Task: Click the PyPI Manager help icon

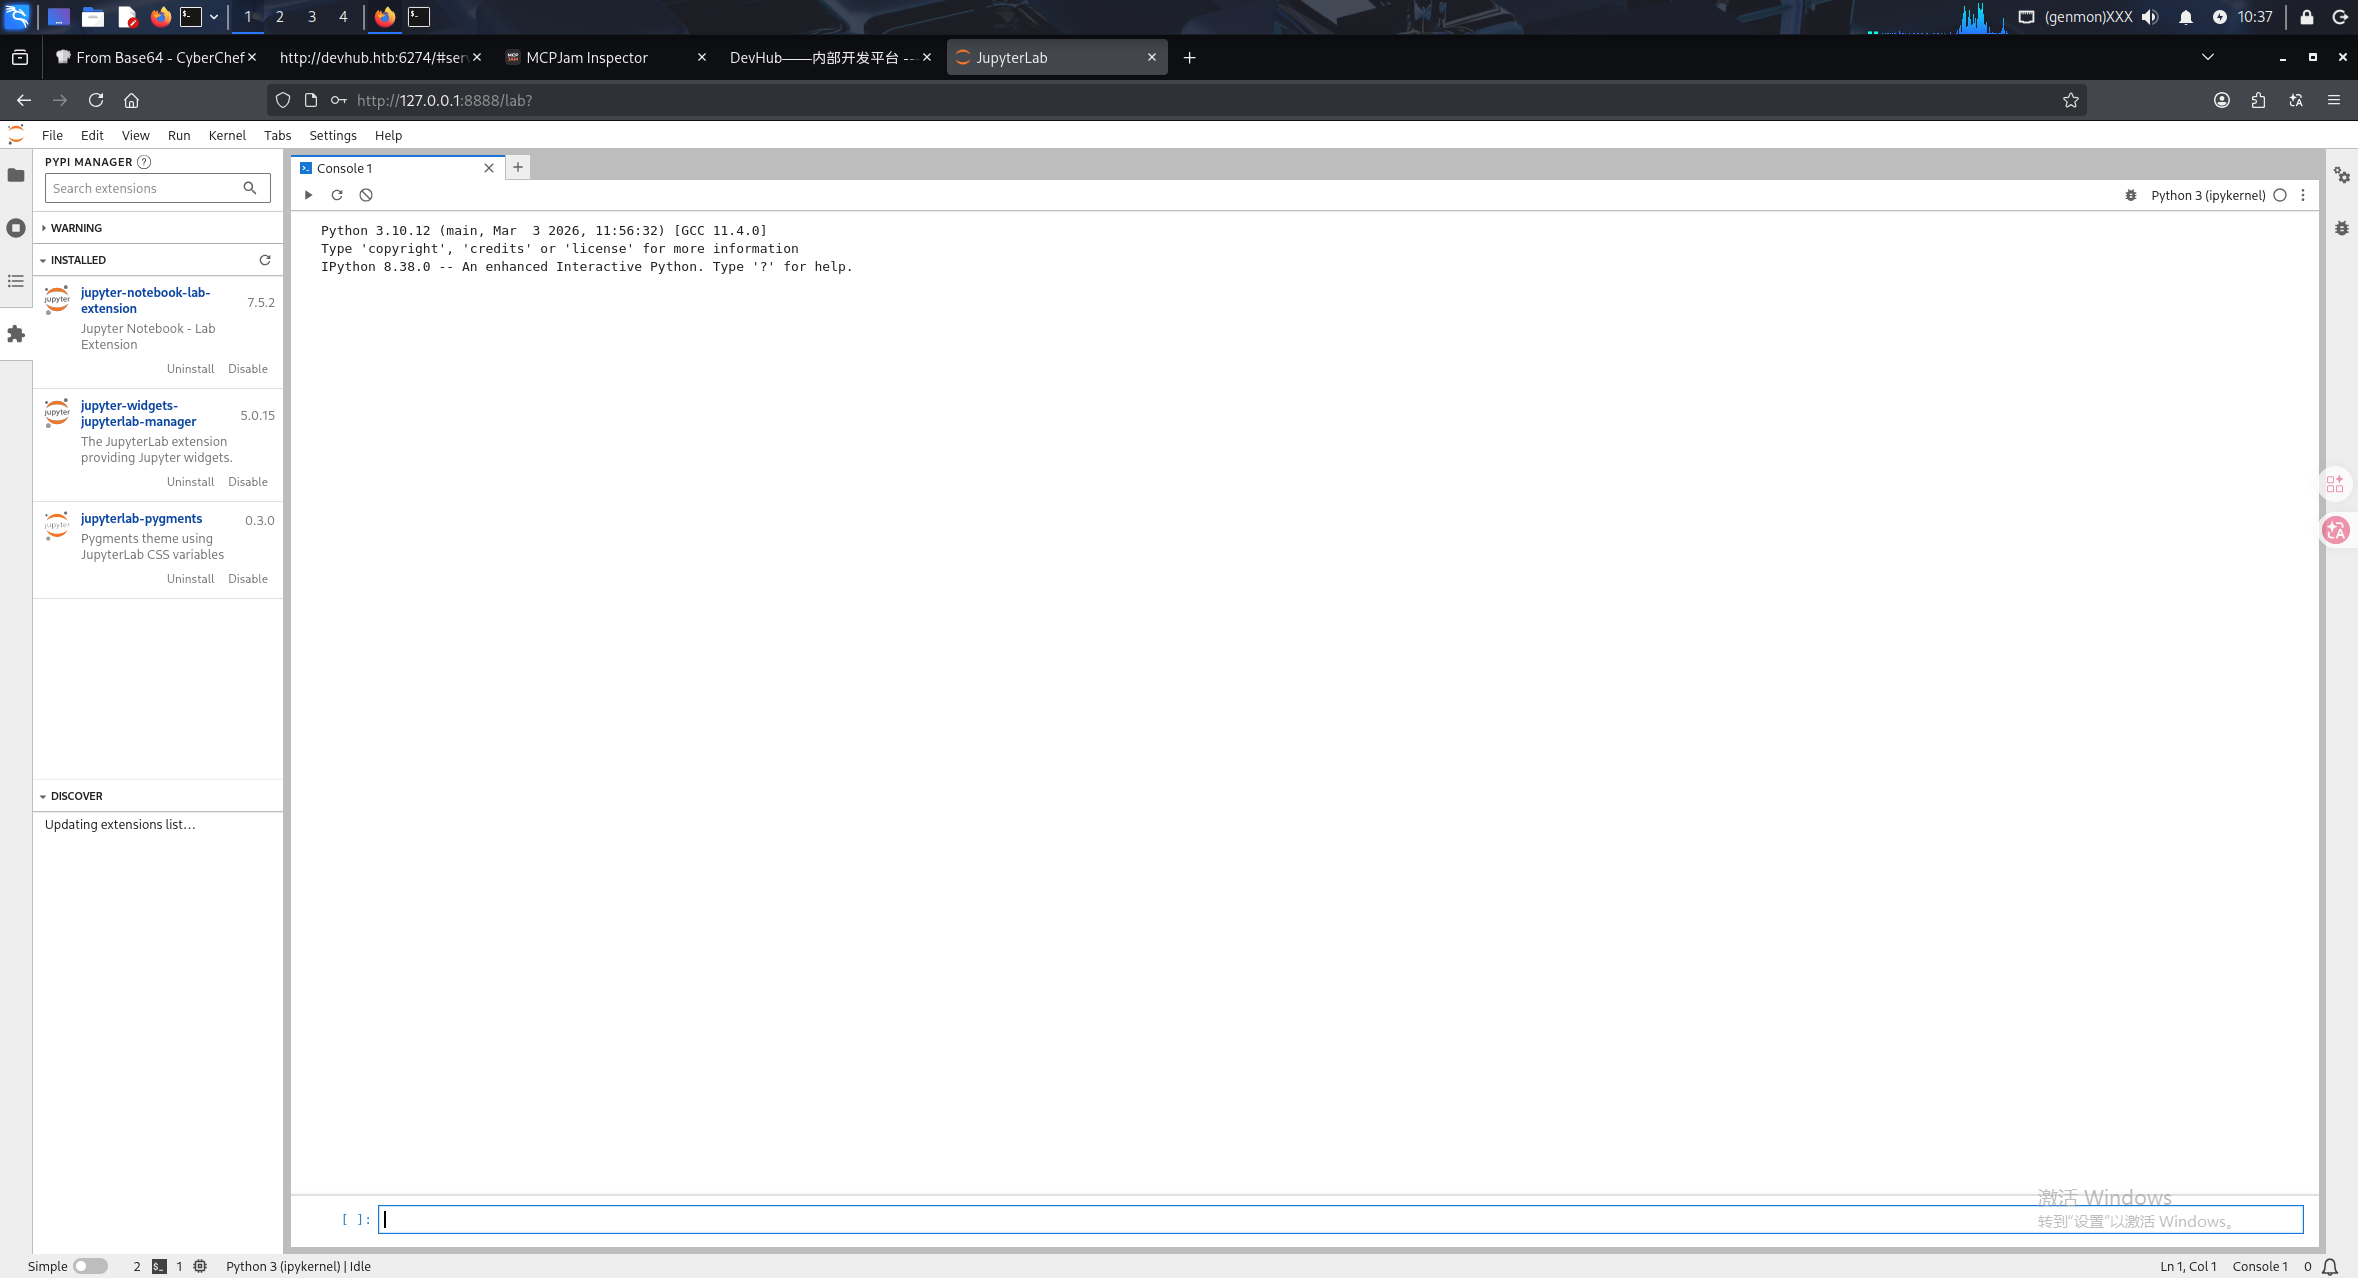Action: tap(144, 162)
